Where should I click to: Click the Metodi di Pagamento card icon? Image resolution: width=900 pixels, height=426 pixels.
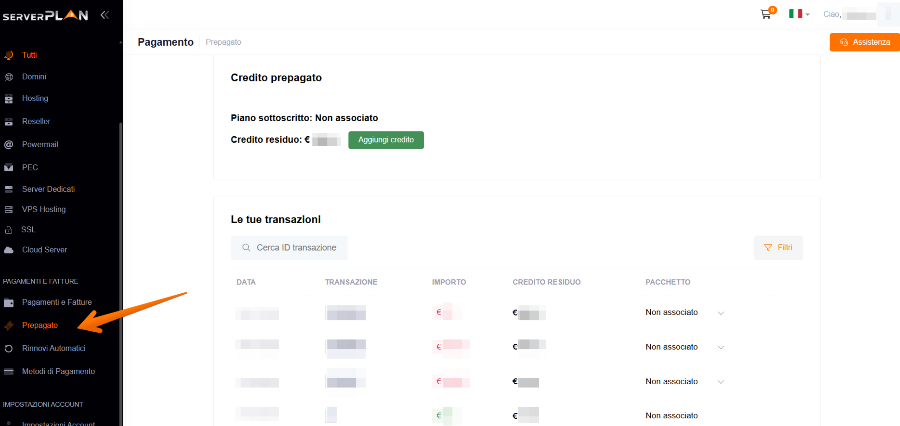click(9, 371)
